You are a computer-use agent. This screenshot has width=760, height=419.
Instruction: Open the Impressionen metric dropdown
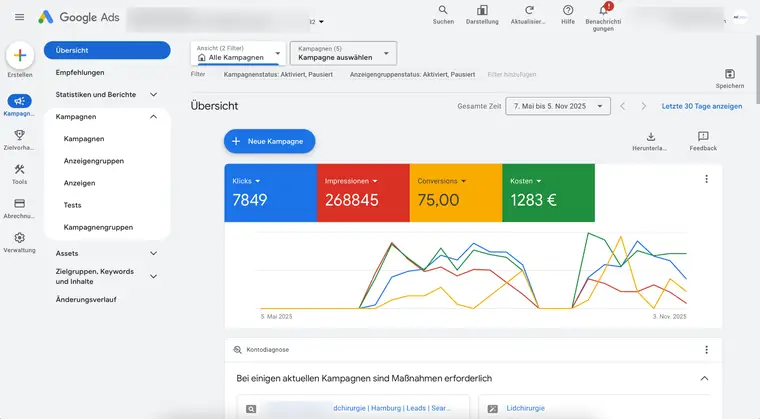click(x=351, y=181)
